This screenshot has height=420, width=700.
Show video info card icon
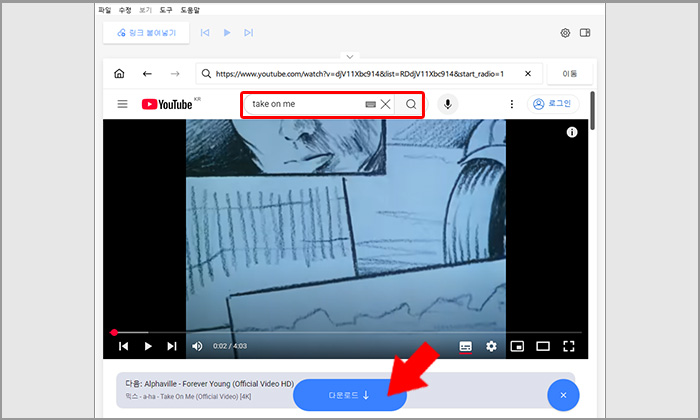coord(572,132)
